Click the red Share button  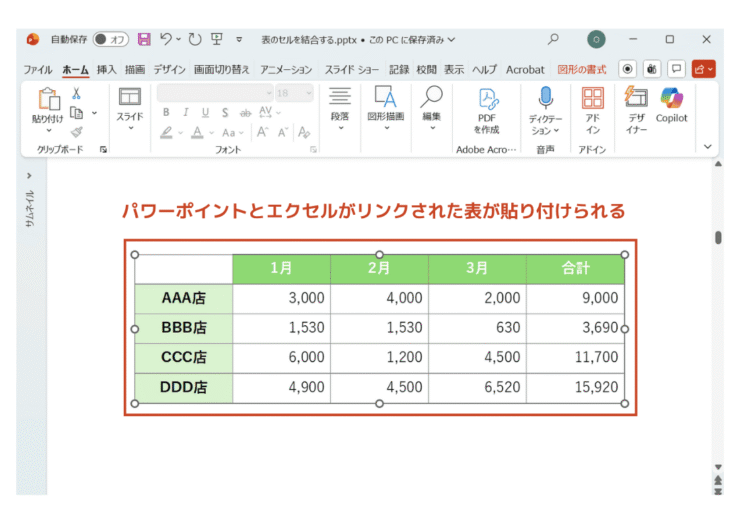click(x=703, y=69)
